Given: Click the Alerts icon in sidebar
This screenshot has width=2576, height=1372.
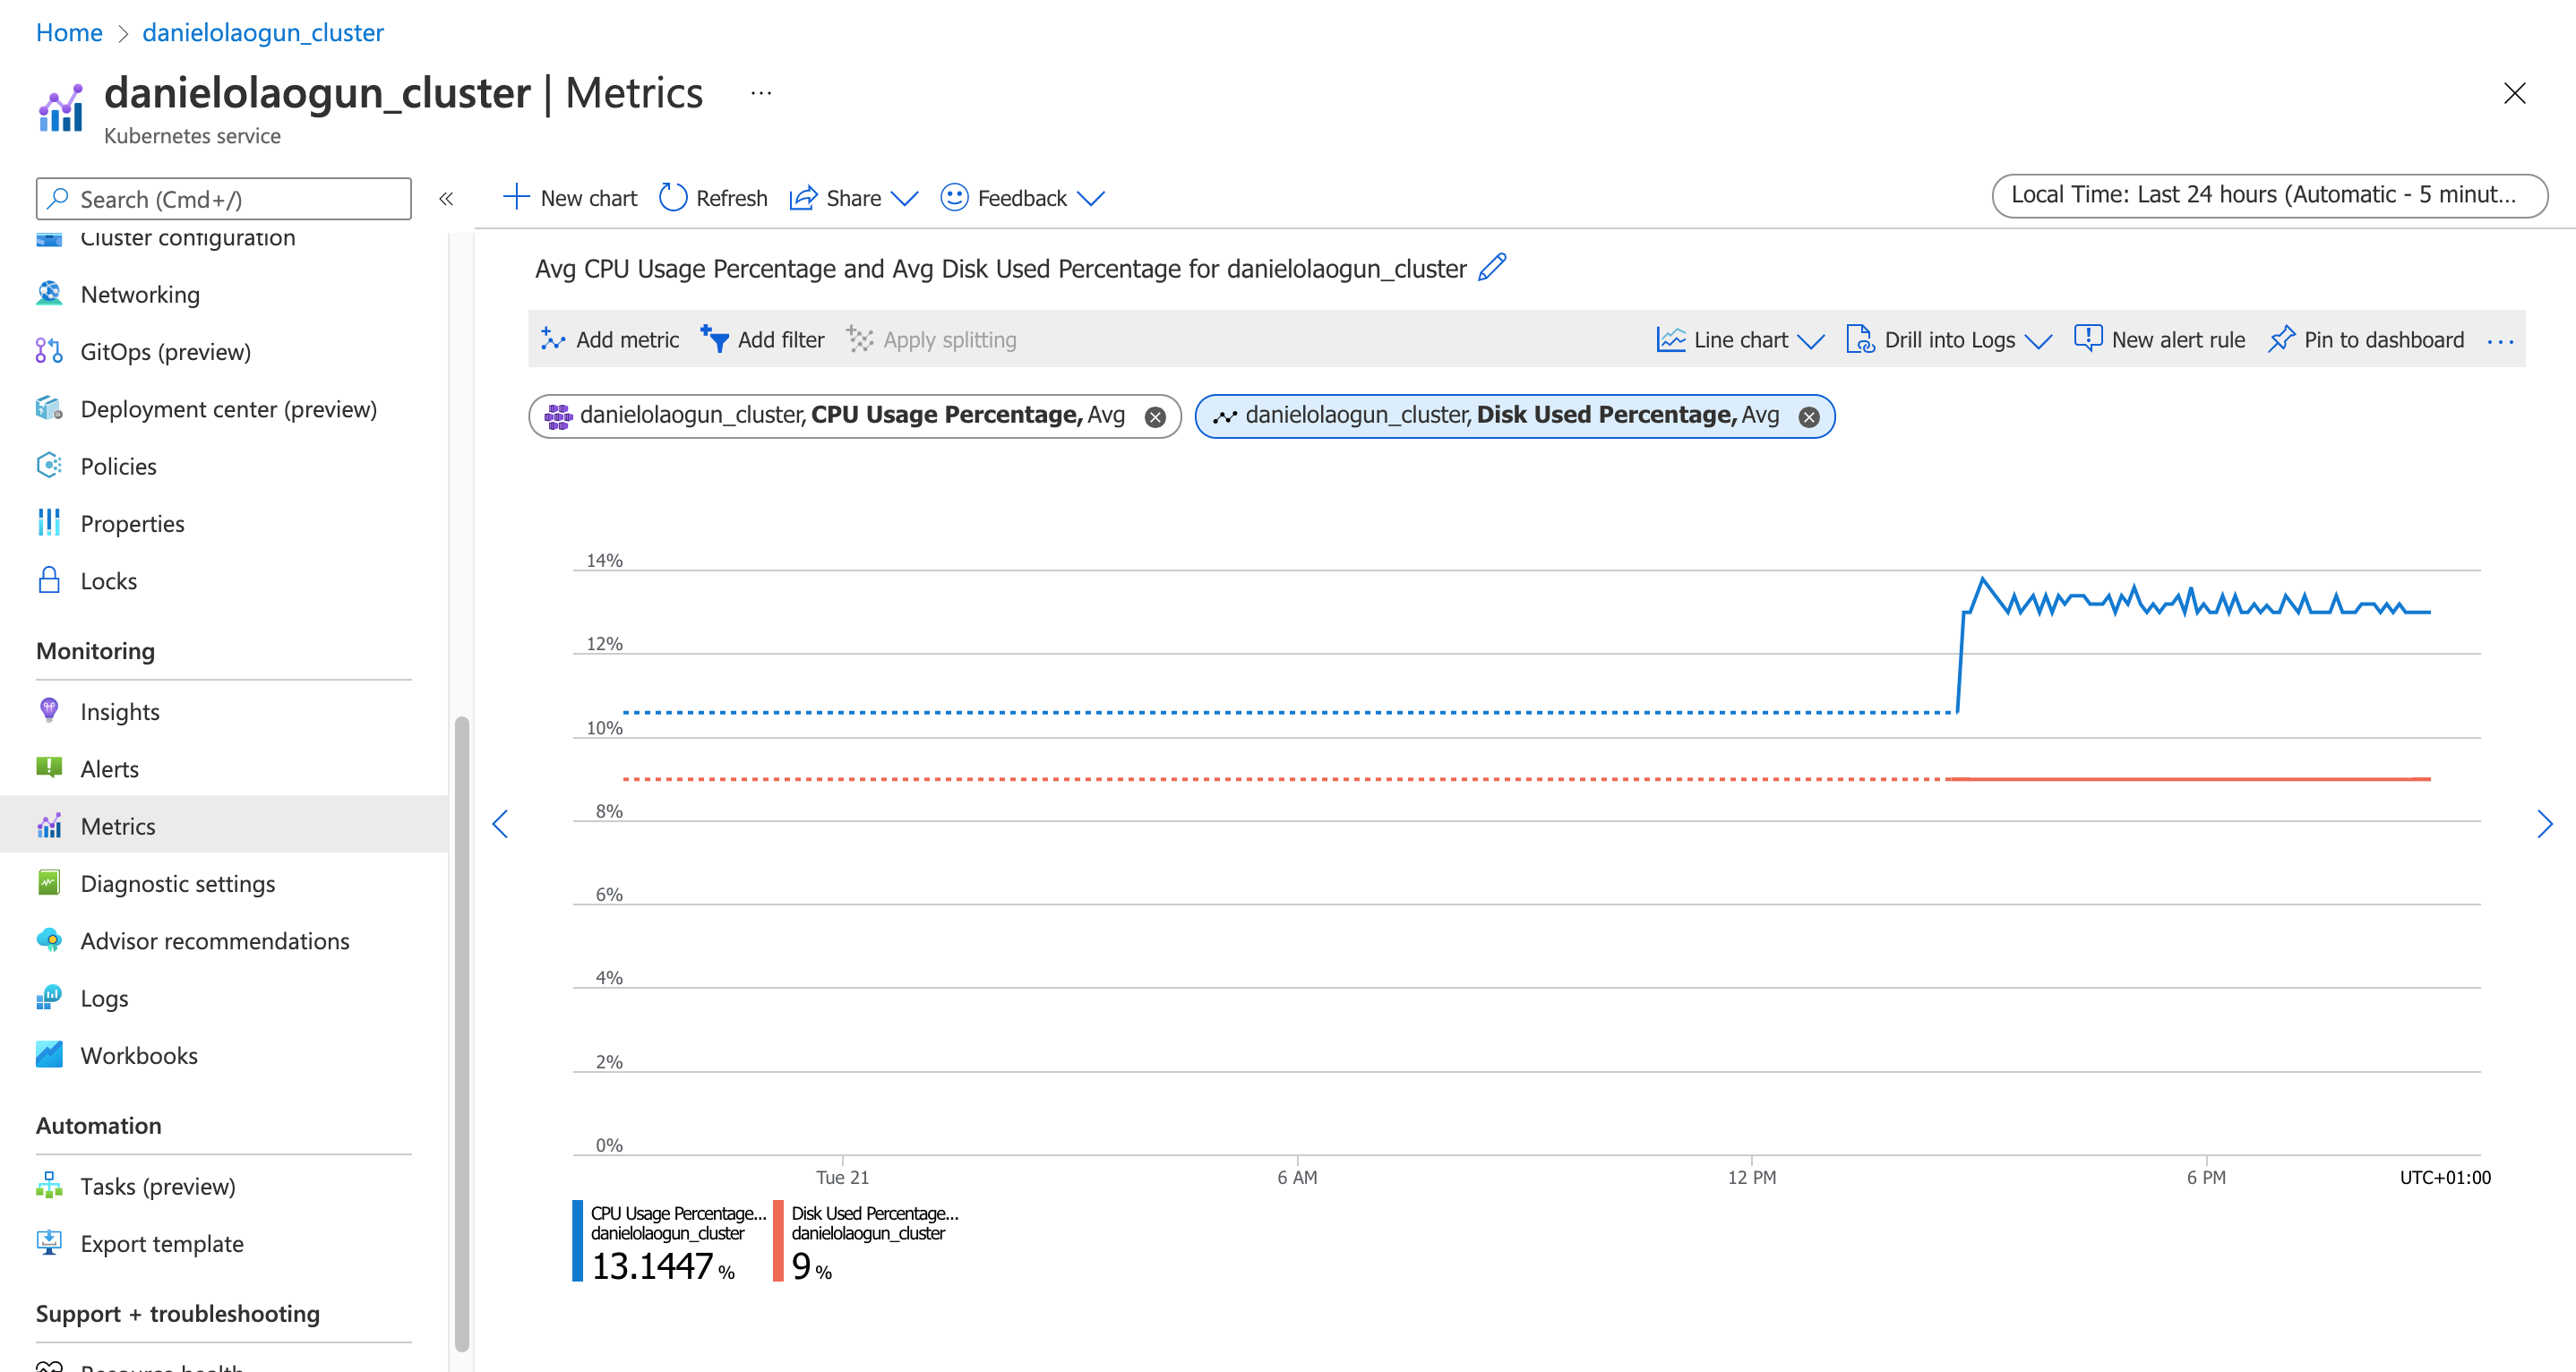Looking at the screenshot, I should [48, 767].
